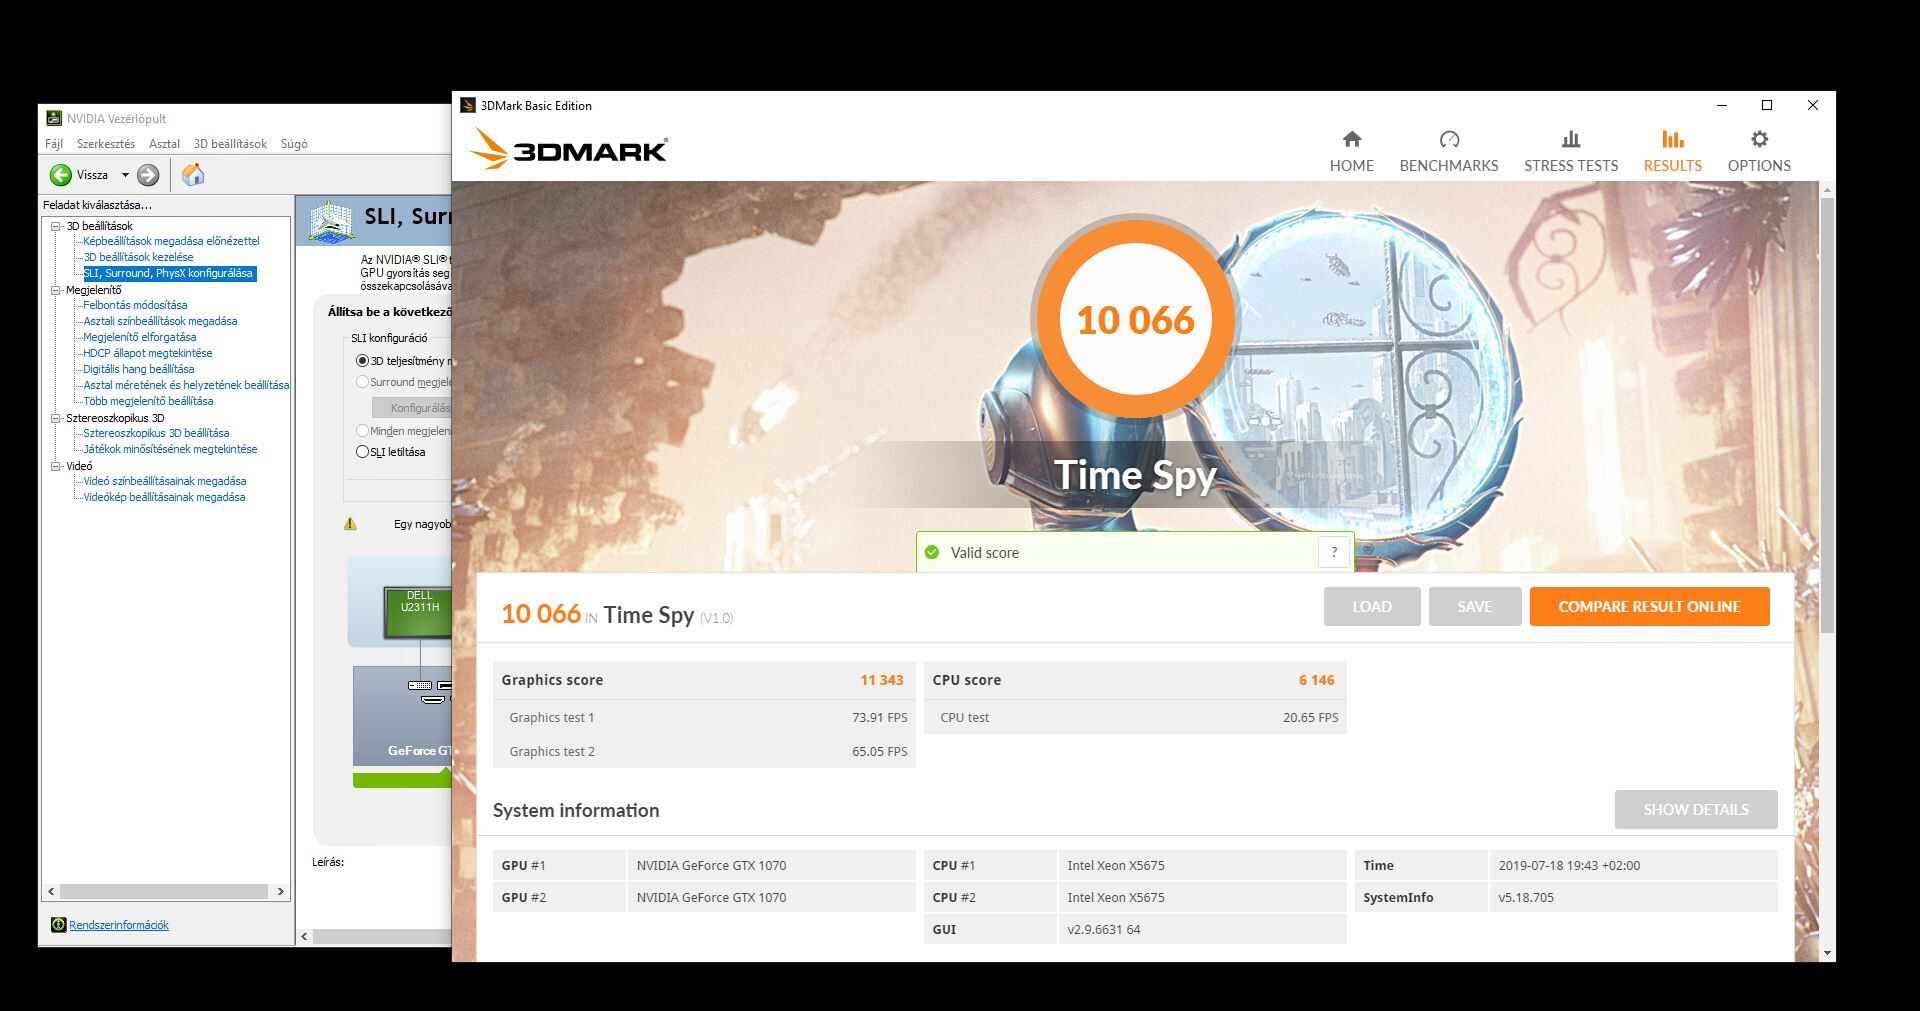Screen dimensions: 1920x1011
Task: Click the DELL U2311H monitor graphic
Action: (419, 613)
